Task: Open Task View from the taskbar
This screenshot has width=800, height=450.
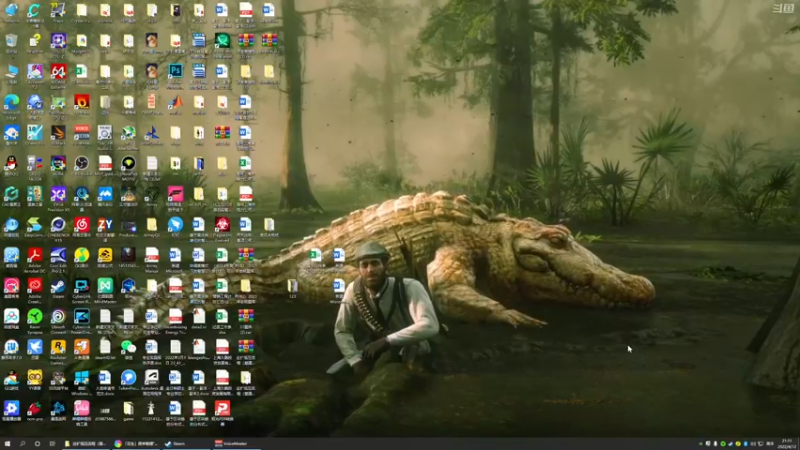Action: click(x=52, y=444)
